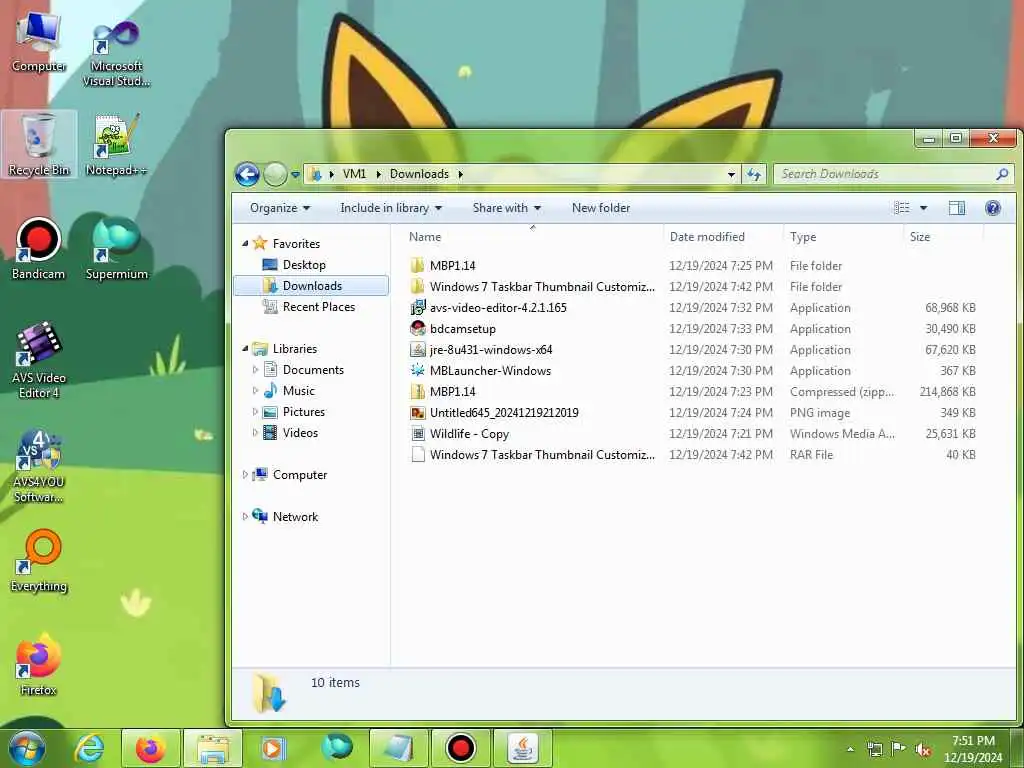Select the Pictures library

[304, 411]
